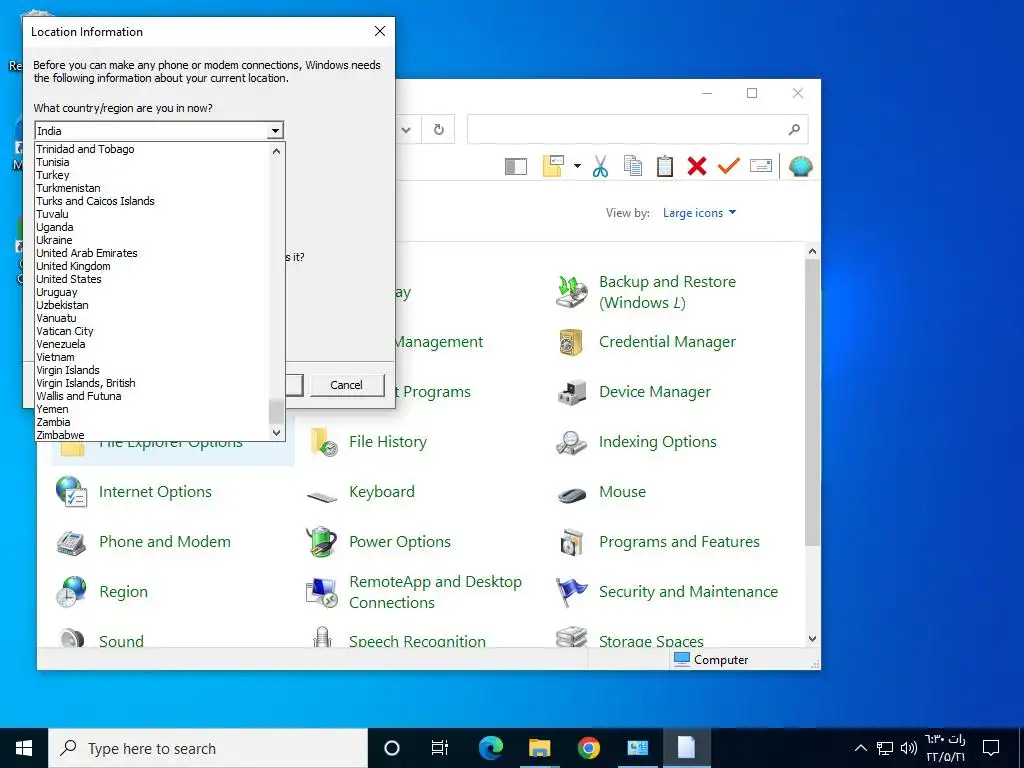Launch Microsoft Edge from taskbar
This screenshot has width=1024, height=768.
pyautogui.click(x=490, y=748)
